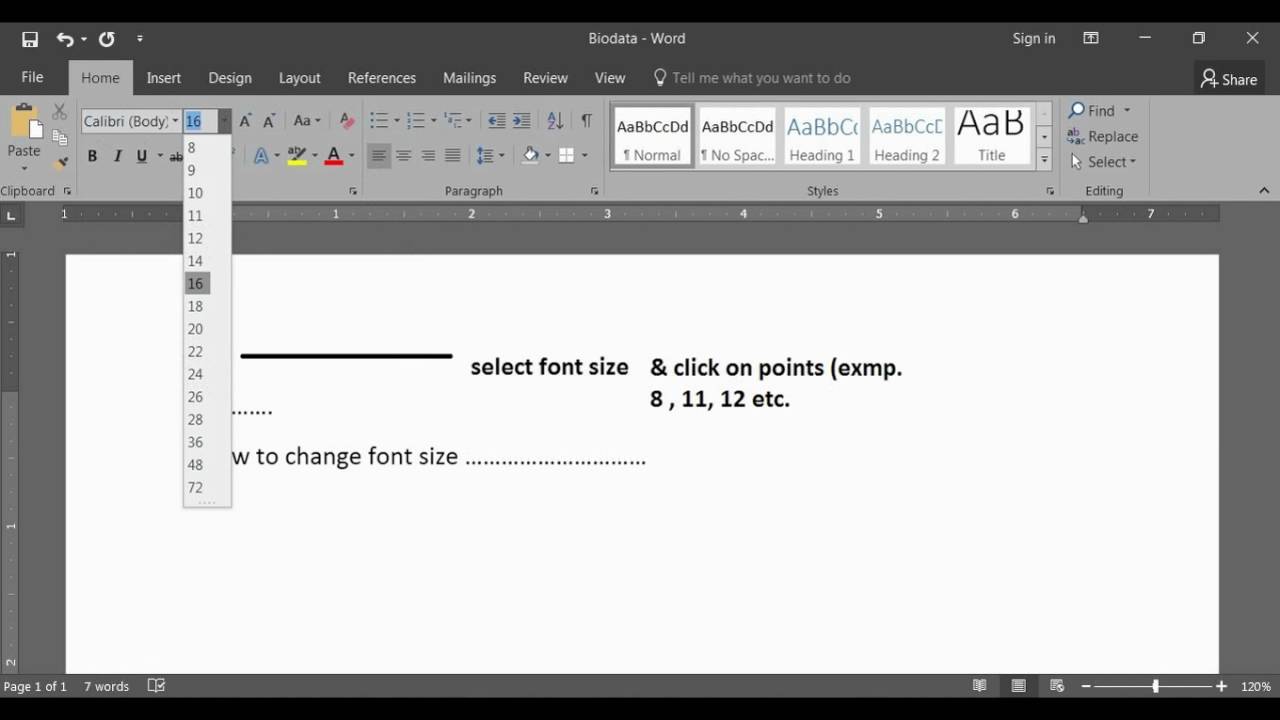Clear all formatting with eraser icon

pos(346,121)
